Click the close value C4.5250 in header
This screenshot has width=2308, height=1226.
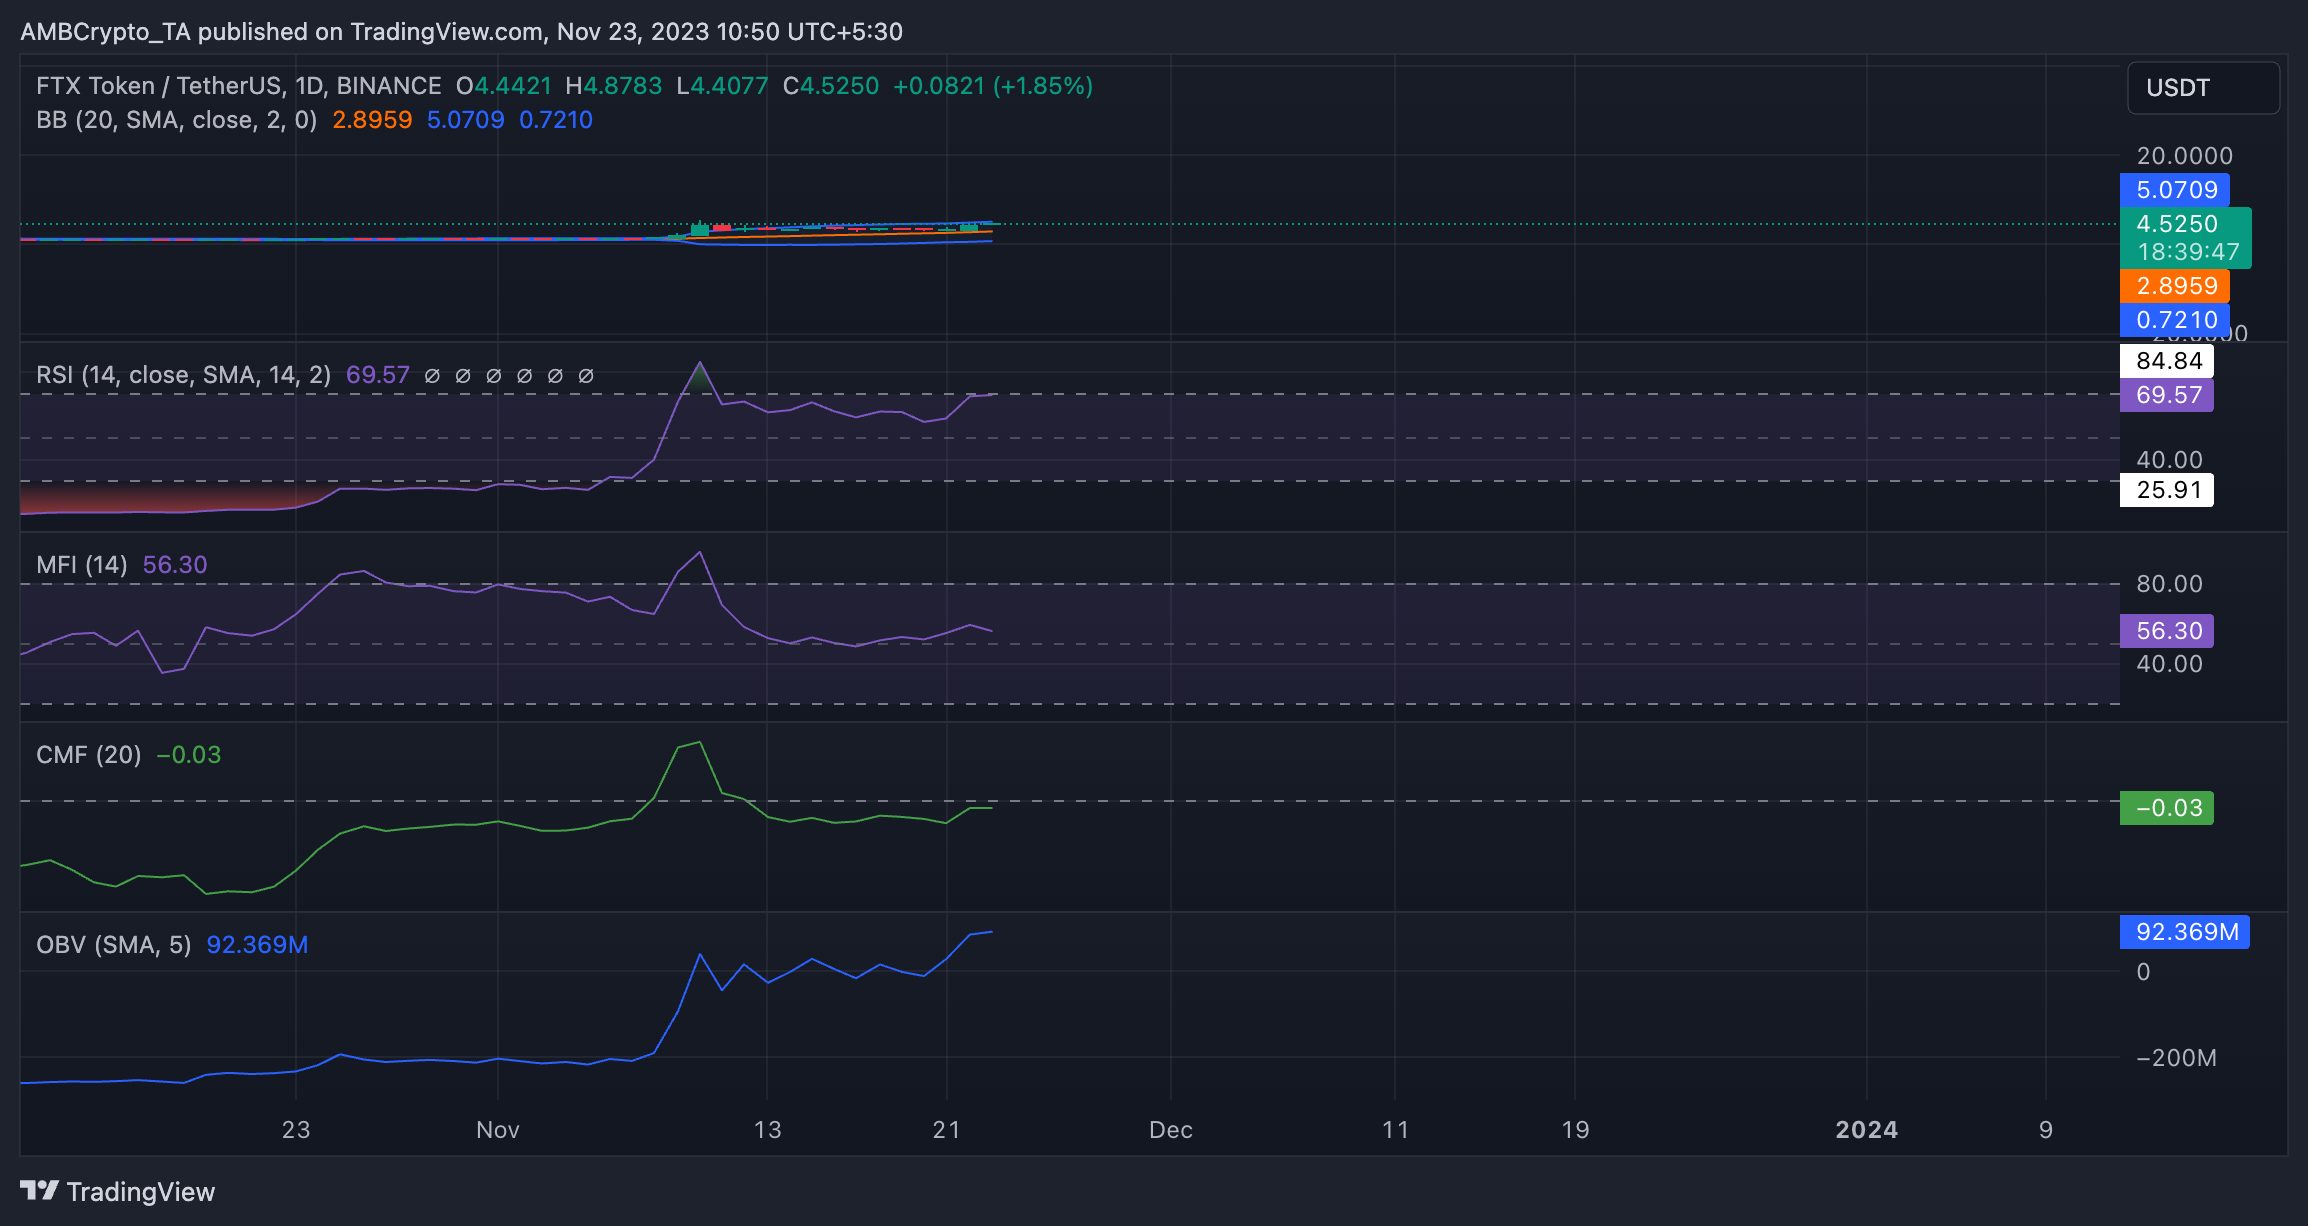[831, 86]
